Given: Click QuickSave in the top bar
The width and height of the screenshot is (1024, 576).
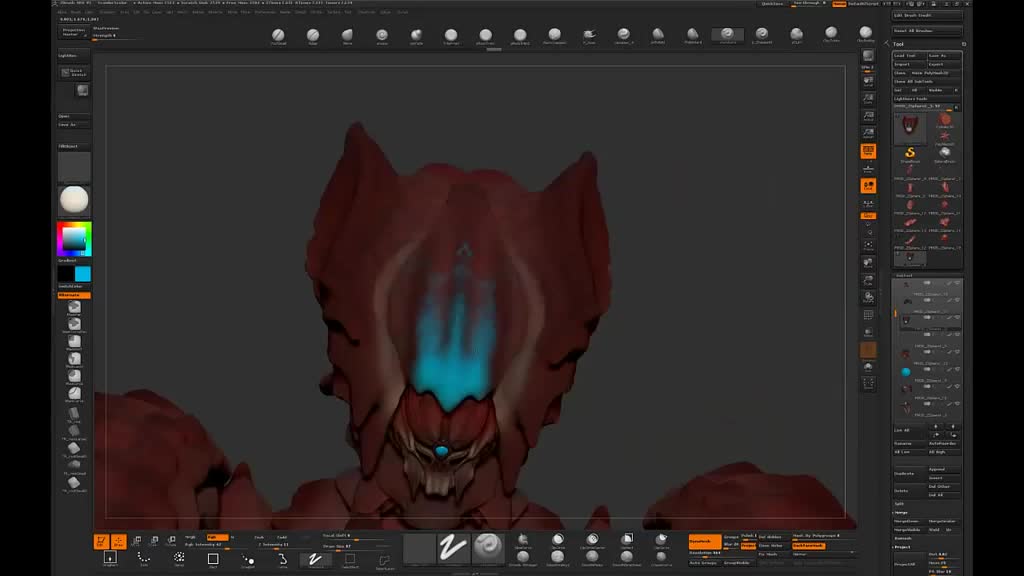Looking at the screenshot, I should 772,4.
